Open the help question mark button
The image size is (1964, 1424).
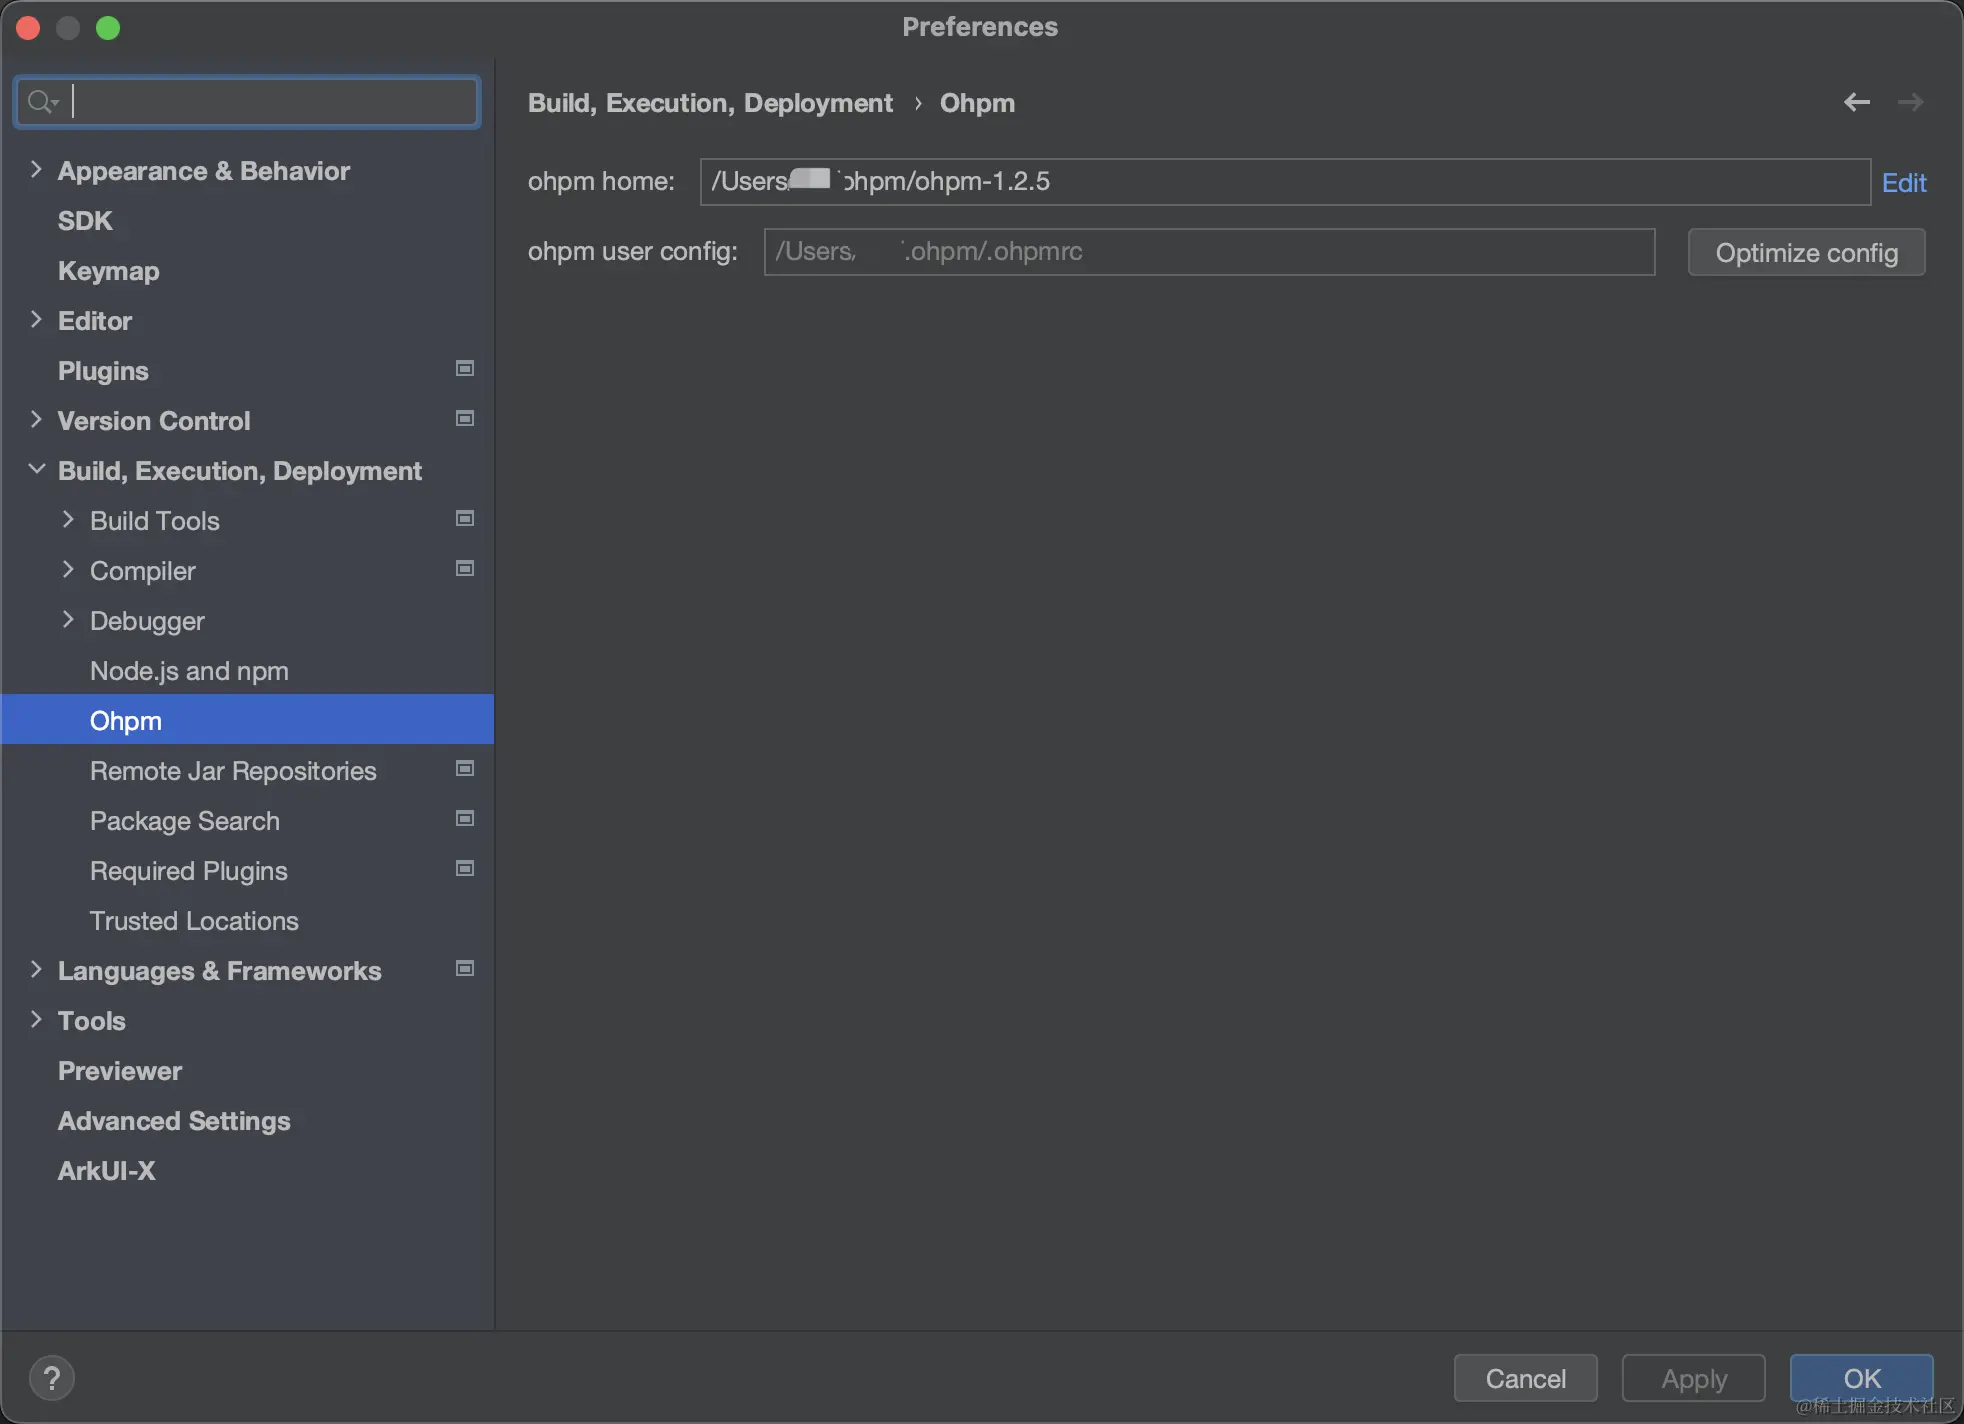pyautogui.click(x=52, y=1378)
